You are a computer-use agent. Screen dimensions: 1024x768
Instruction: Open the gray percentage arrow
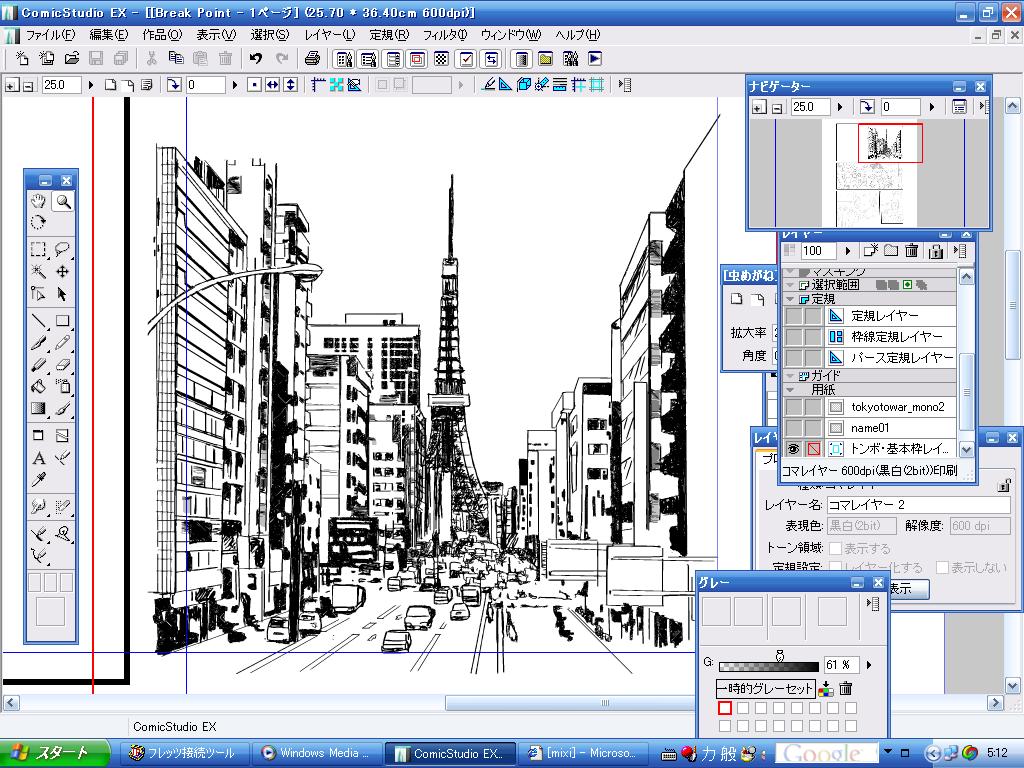pyautogui.click(x=869, y=665)
